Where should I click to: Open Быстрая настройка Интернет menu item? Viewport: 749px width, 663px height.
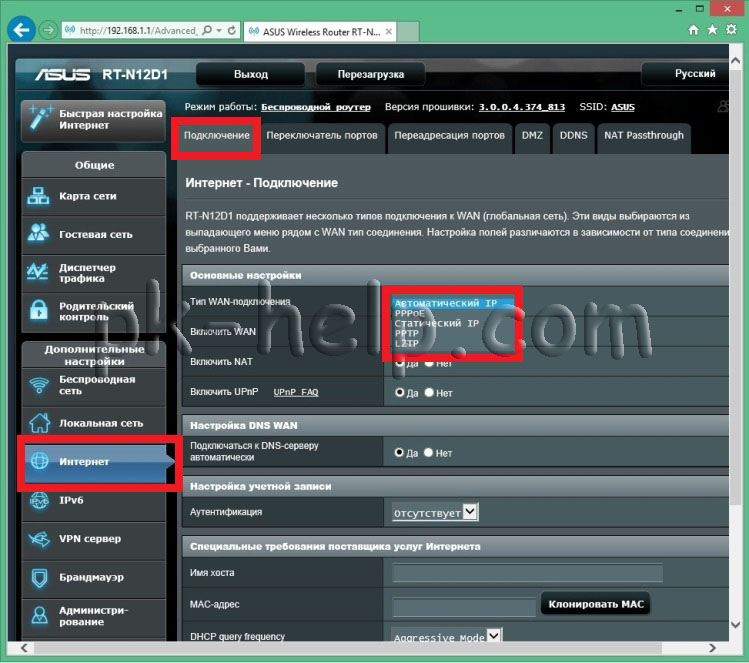pos(94,120)
